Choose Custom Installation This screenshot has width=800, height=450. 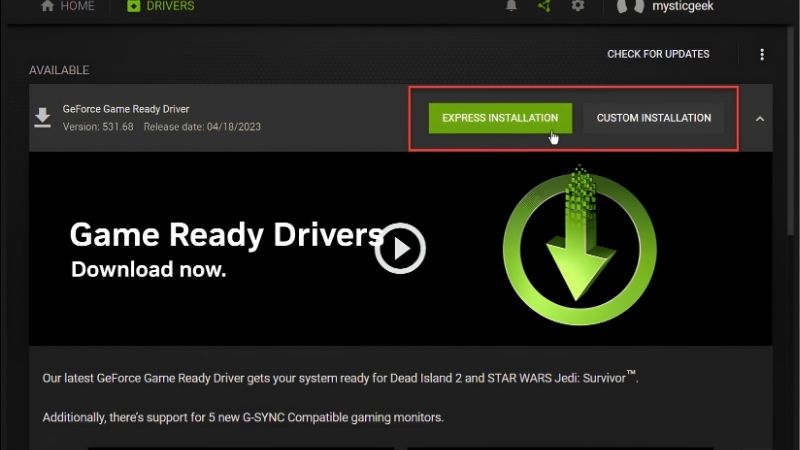pyautogui.click(x=654, y=118)
